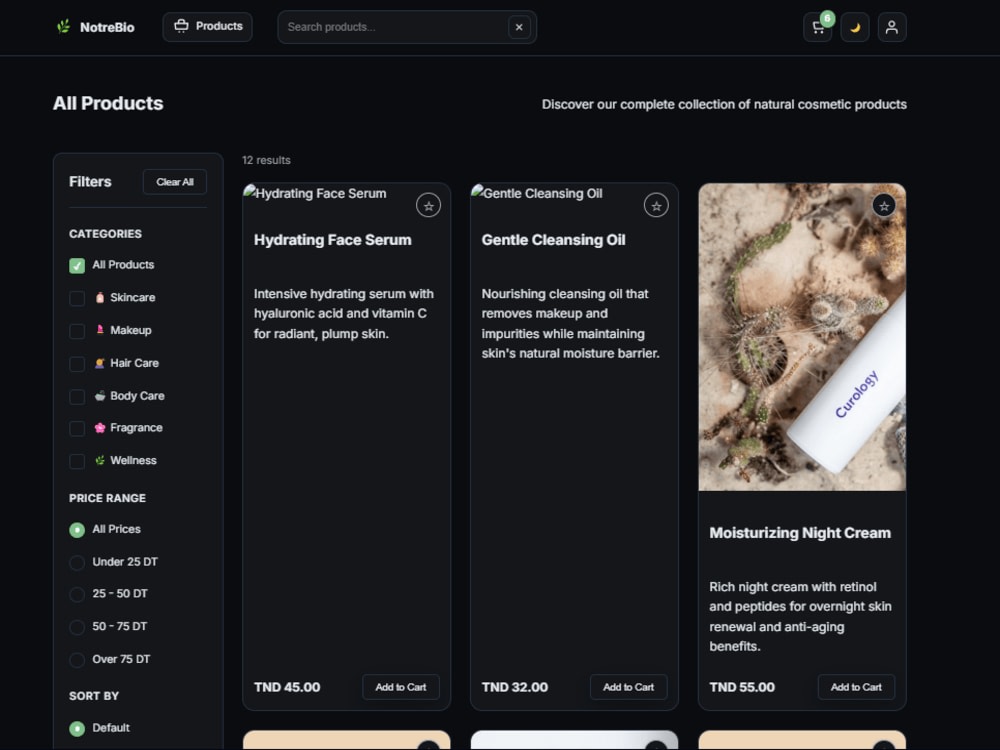The height and width of the screenshot is (750, 1000).
Task: Select All Prices radio option
Action: [77, 530]
